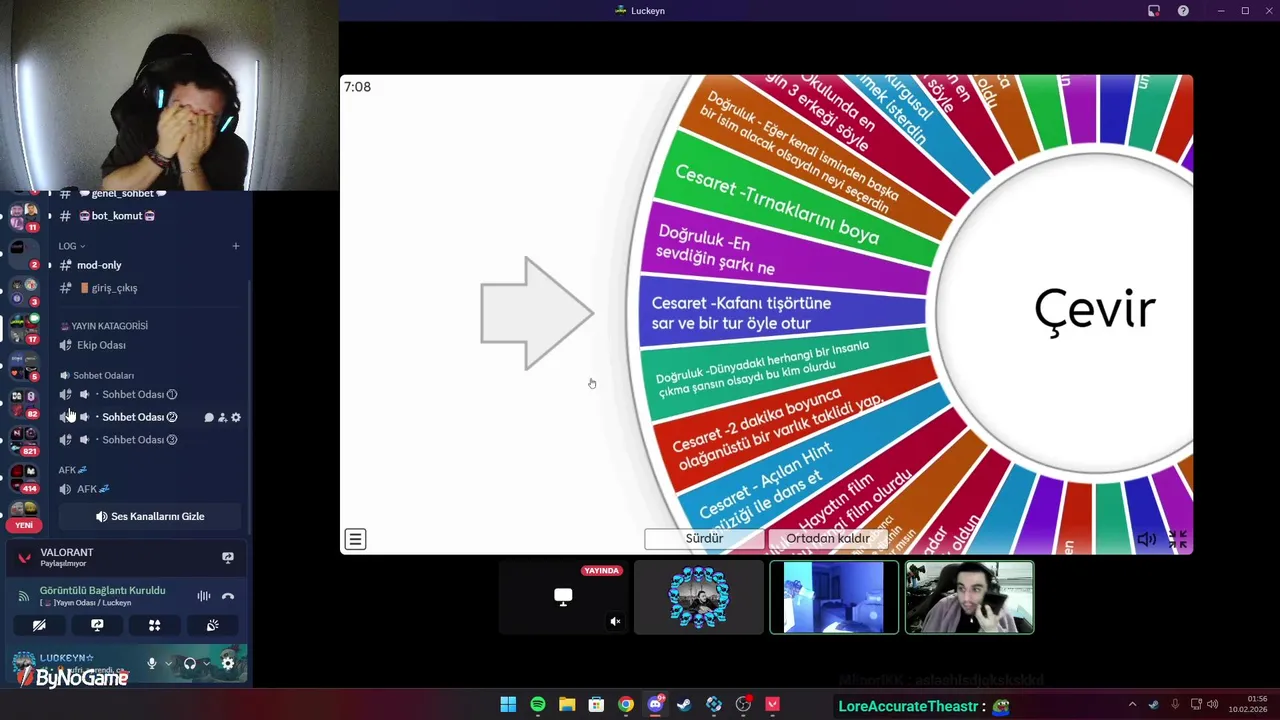Open the Activities launcher button
1280x720 pixels.
click(x=155, y=625)
